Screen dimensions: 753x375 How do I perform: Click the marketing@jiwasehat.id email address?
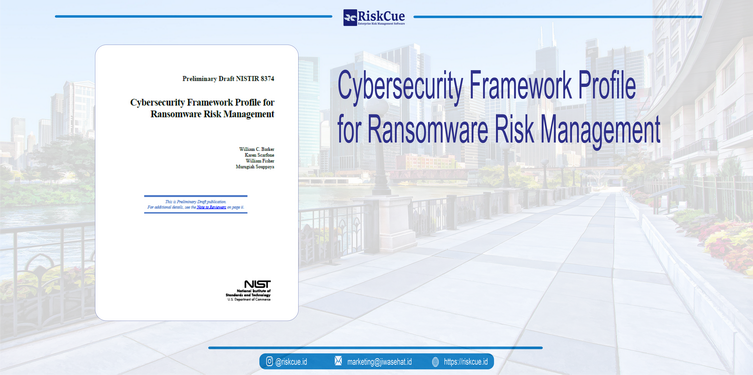379,362
